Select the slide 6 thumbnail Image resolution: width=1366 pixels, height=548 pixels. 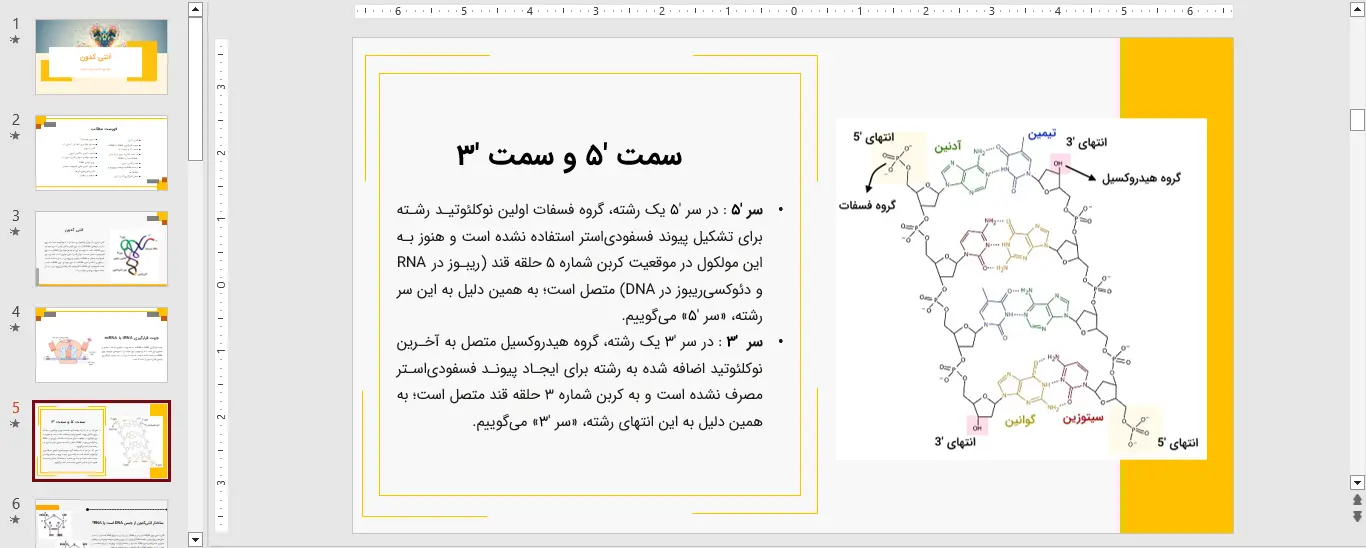(101, 524)
